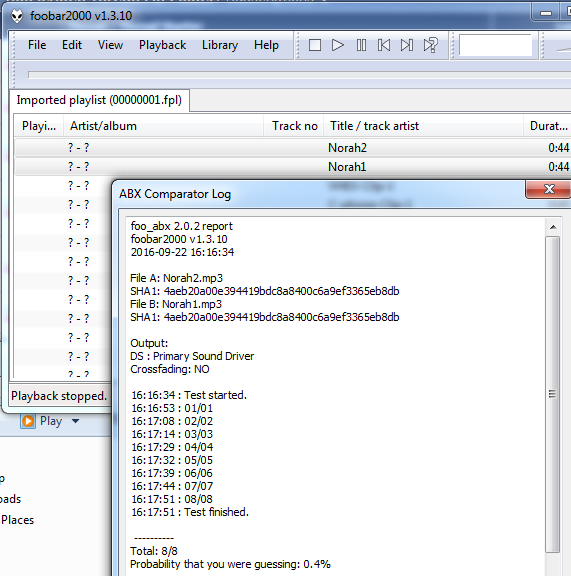Open the Playback menu
This screenshot has height=576, width=571.
(x=162, y=45)
